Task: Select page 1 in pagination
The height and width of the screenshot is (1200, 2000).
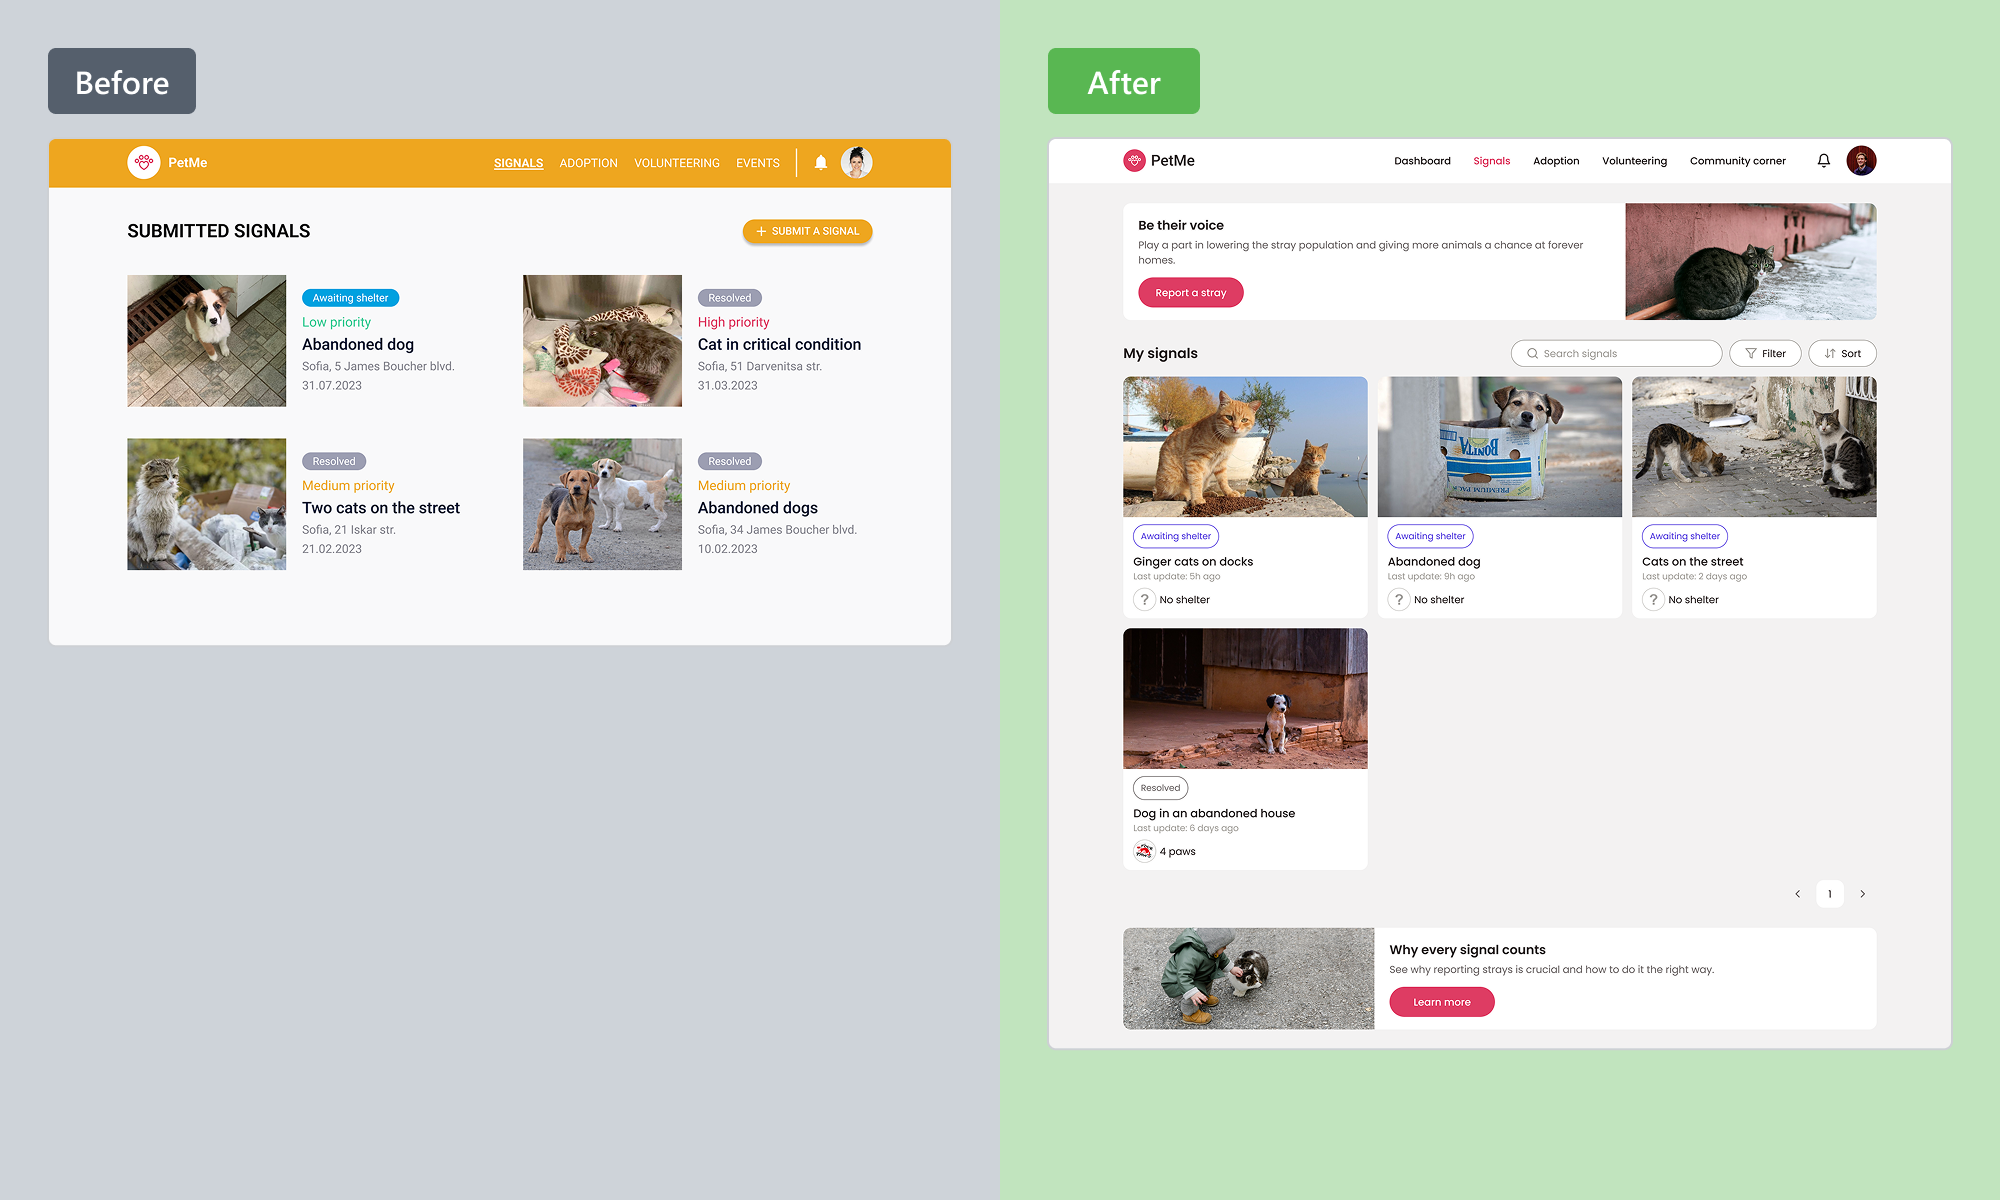Action: coord(1829,894)
